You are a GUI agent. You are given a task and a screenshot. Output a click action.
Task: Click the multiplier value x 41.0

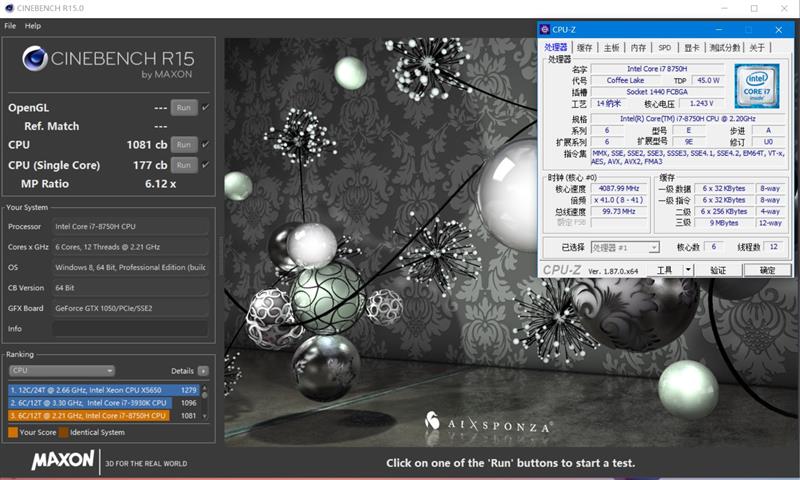[x=619, y=200]
